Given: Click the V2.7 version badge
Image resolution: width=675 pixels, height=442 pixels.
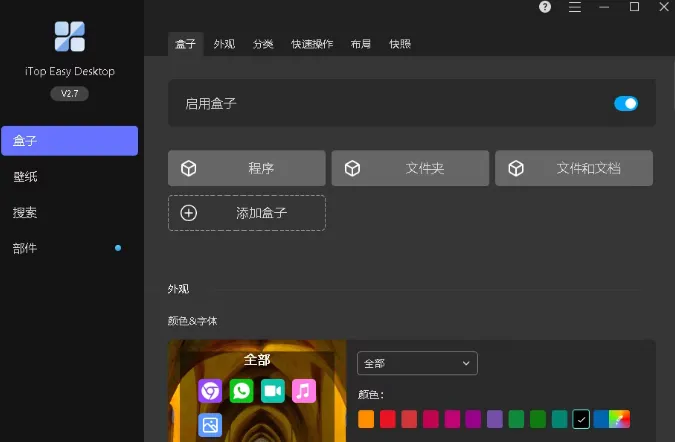Looking at the screenshot, I should coord(70,94).
